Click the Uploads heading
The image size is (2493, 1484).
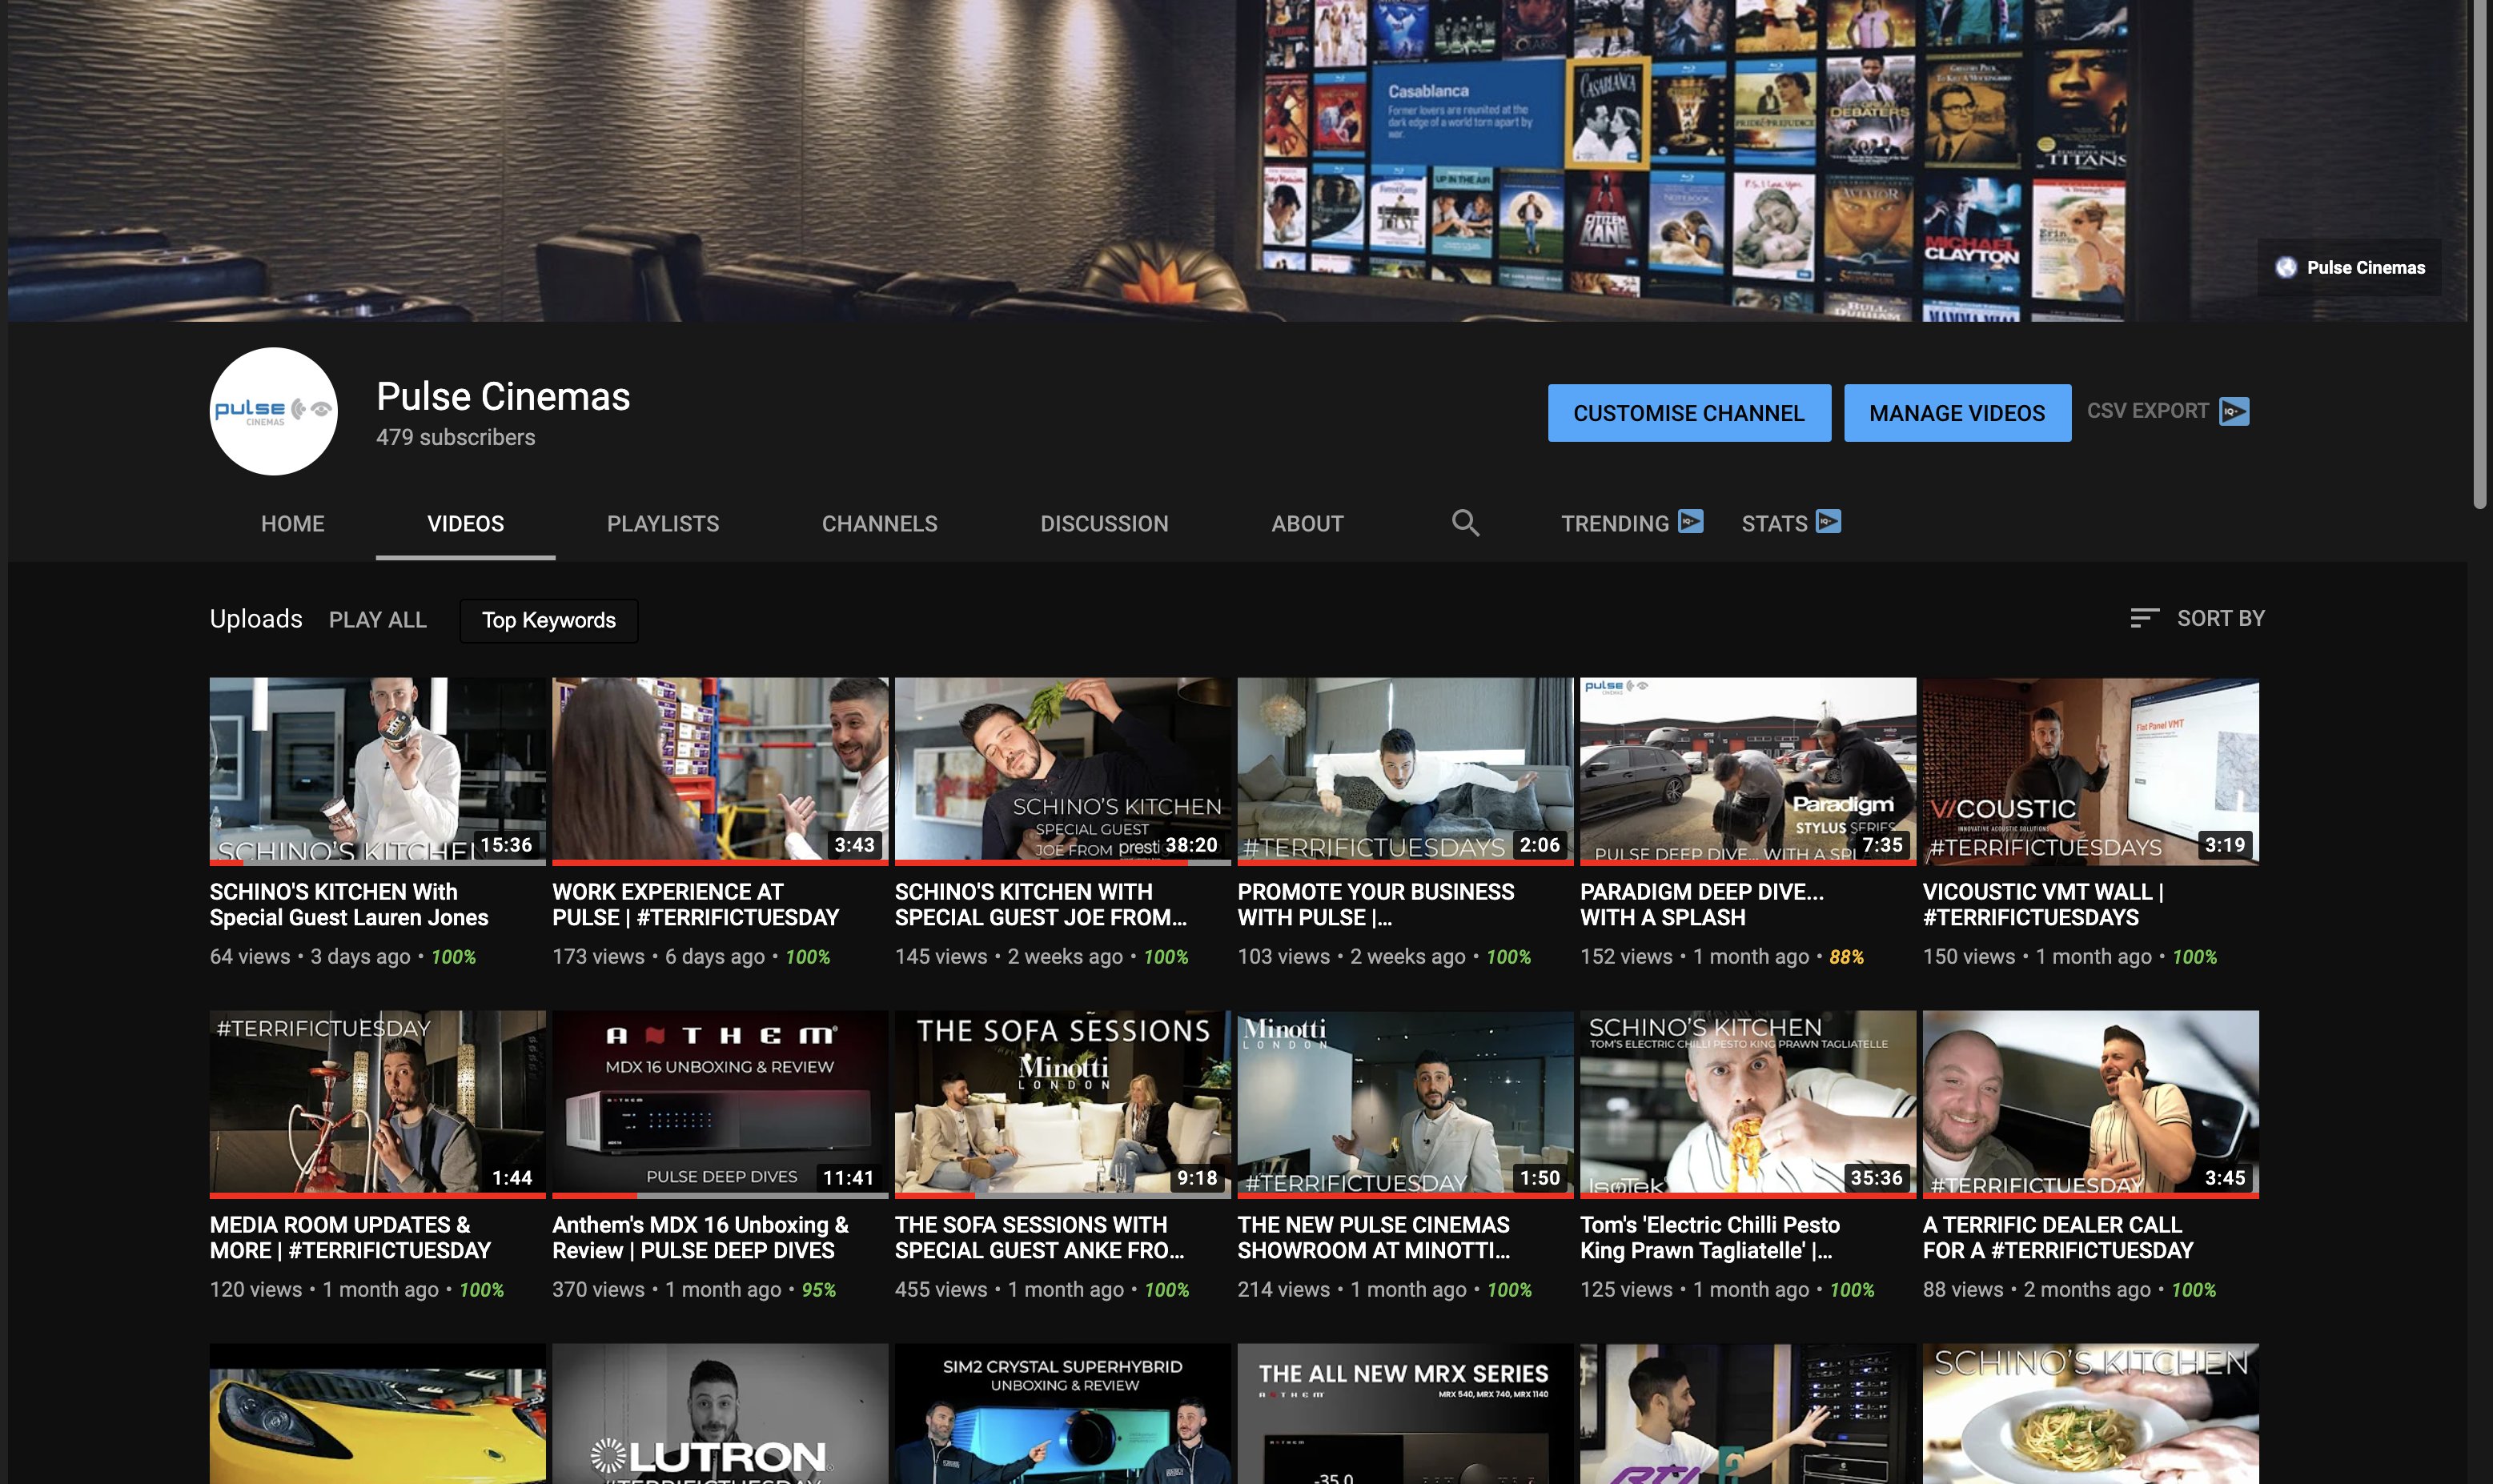[256, 619]
